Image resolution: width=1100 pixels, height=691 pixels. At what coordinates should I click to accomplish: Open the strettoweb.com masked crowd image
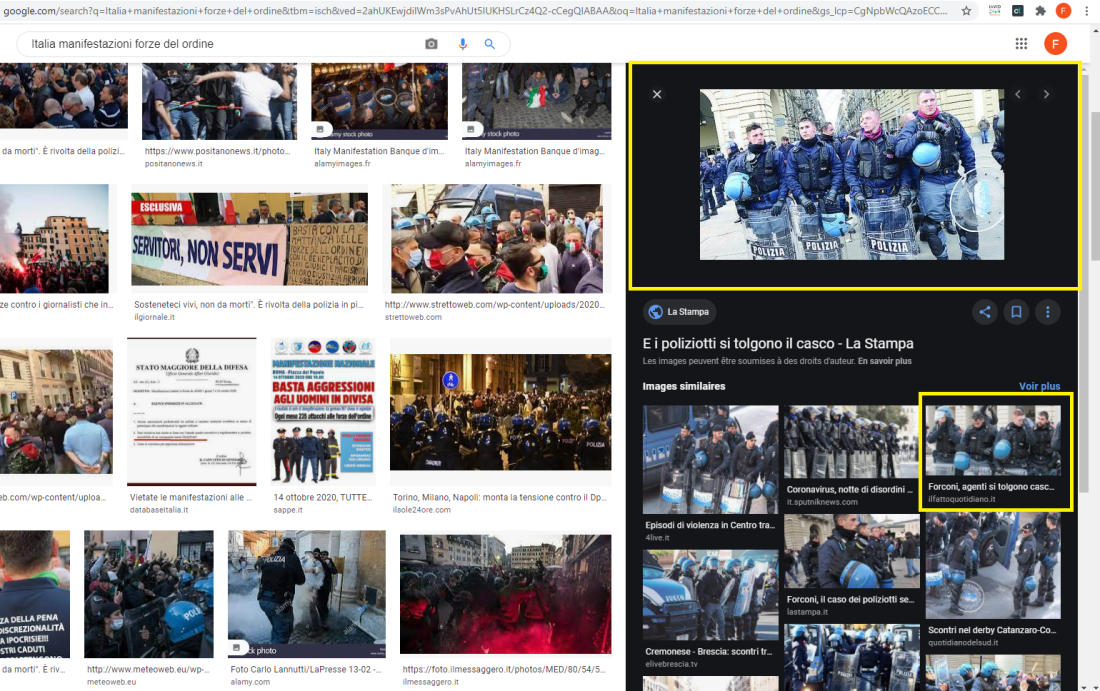497,239
